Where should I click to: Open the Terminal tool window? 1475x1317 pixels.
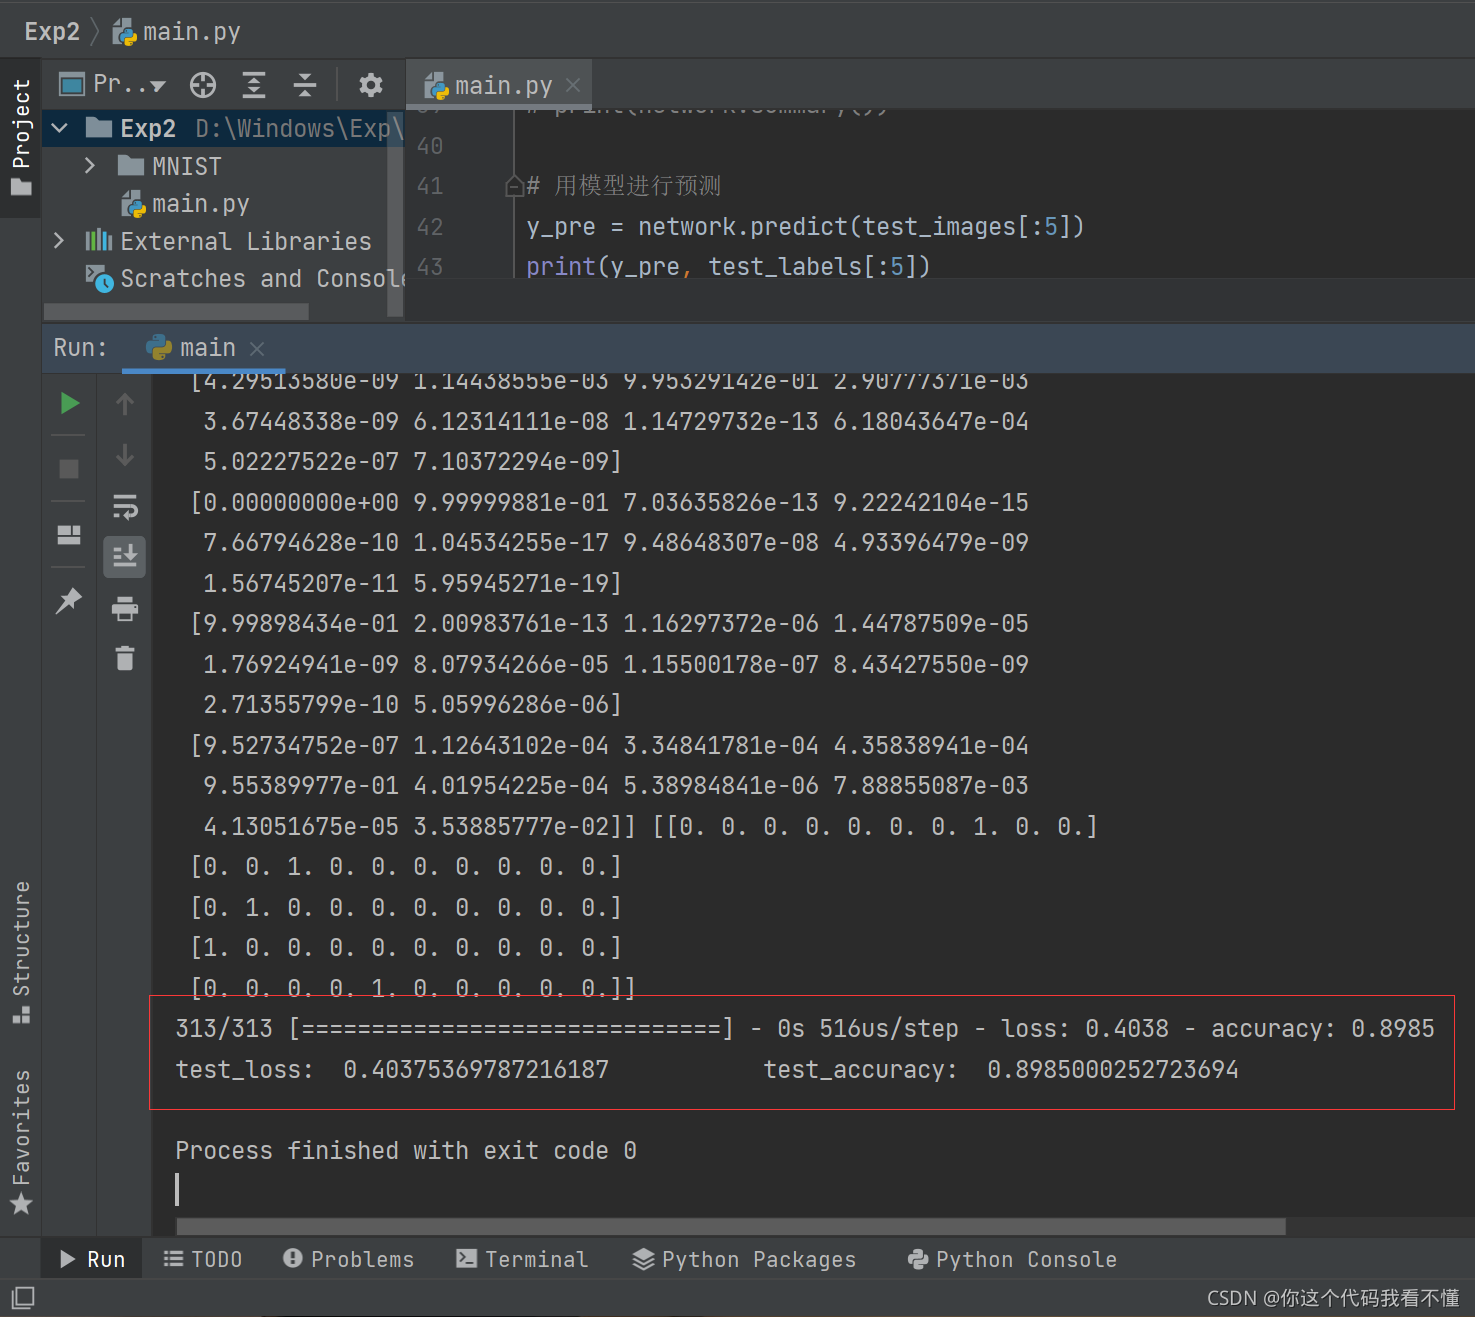pyautogui.click(x=522, y=1259)
